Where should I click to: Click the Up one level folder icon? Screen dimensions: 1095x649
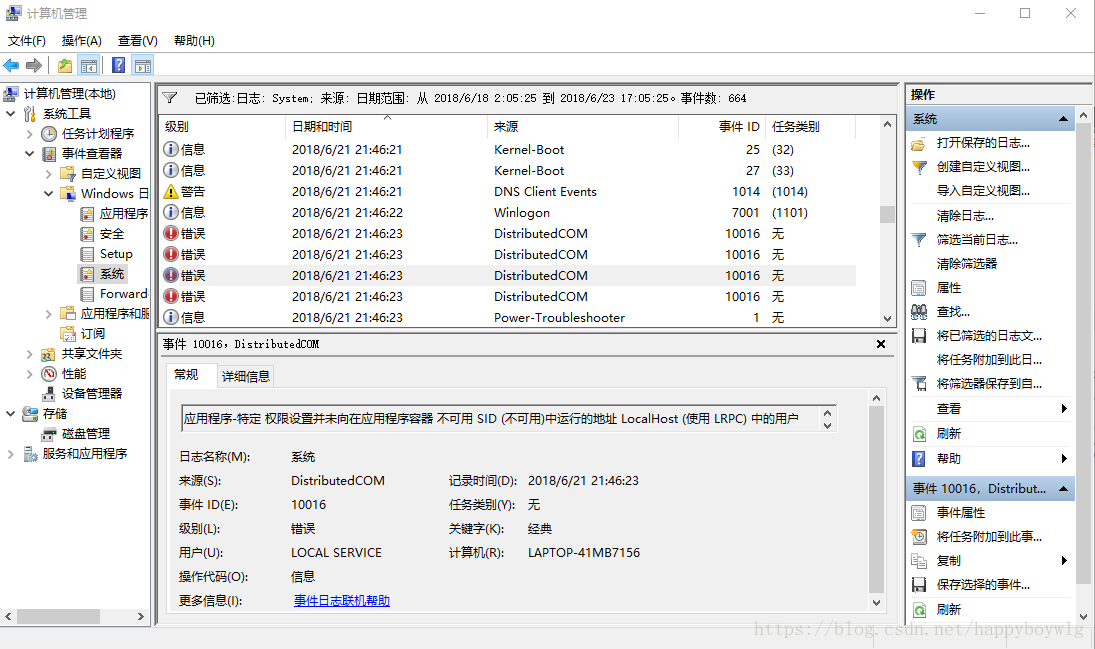click(65, 66)
